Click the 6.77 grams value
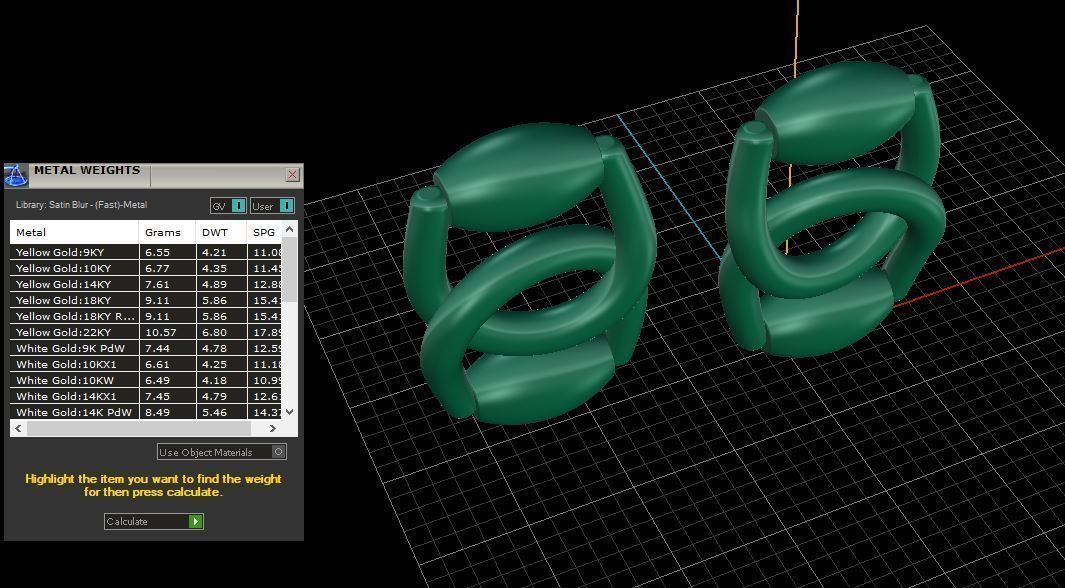The width and height of the screenshot is (1065, 588). pos(158,268)
